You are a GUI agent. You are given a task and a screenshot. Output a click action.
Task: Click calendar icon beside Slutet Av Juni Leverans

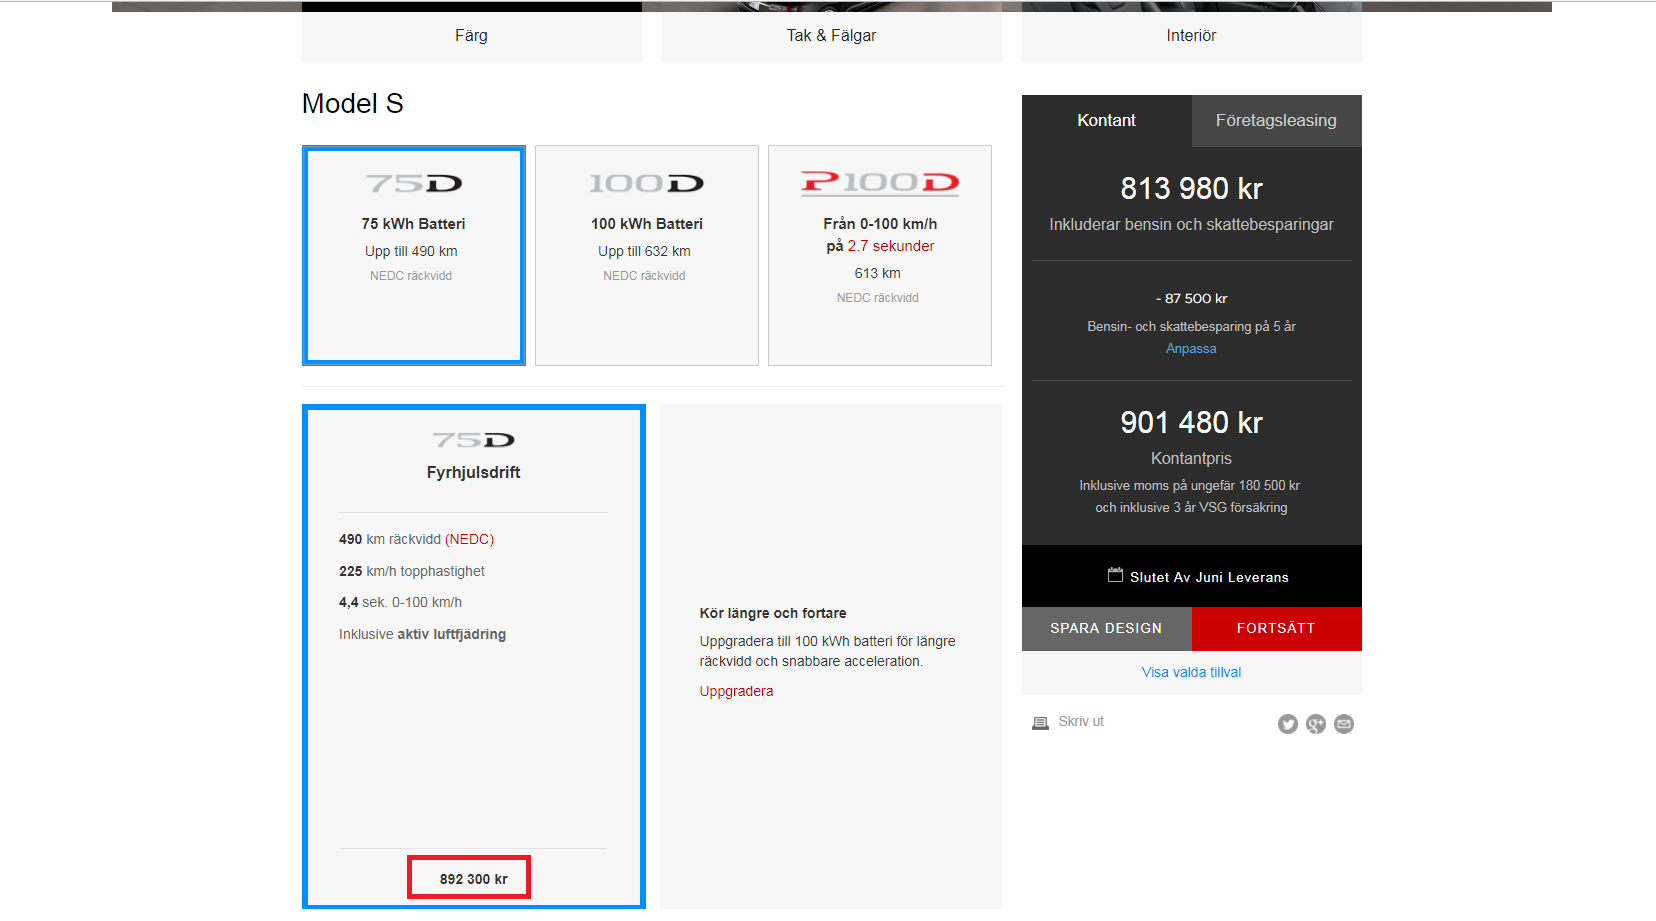[x=1115, y=575]
